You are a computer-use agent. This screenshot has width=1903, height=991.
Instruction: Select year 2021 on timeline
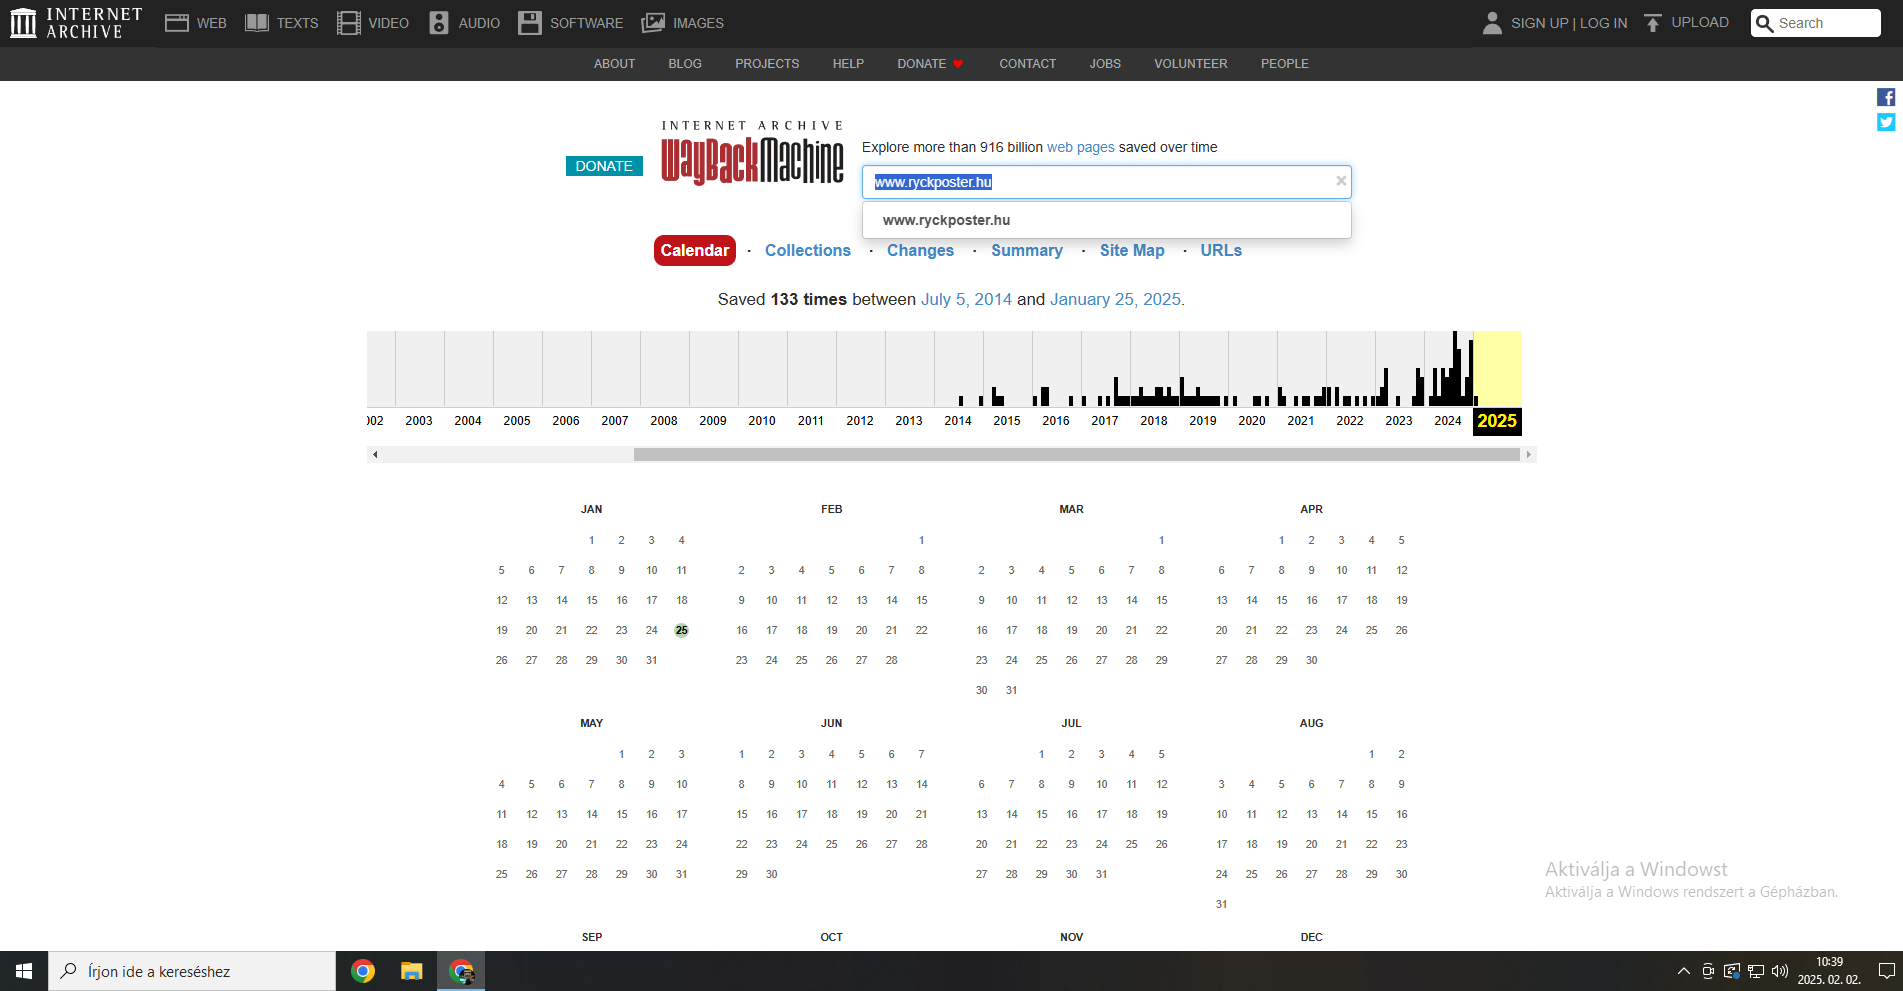[x=1301, y=421]
